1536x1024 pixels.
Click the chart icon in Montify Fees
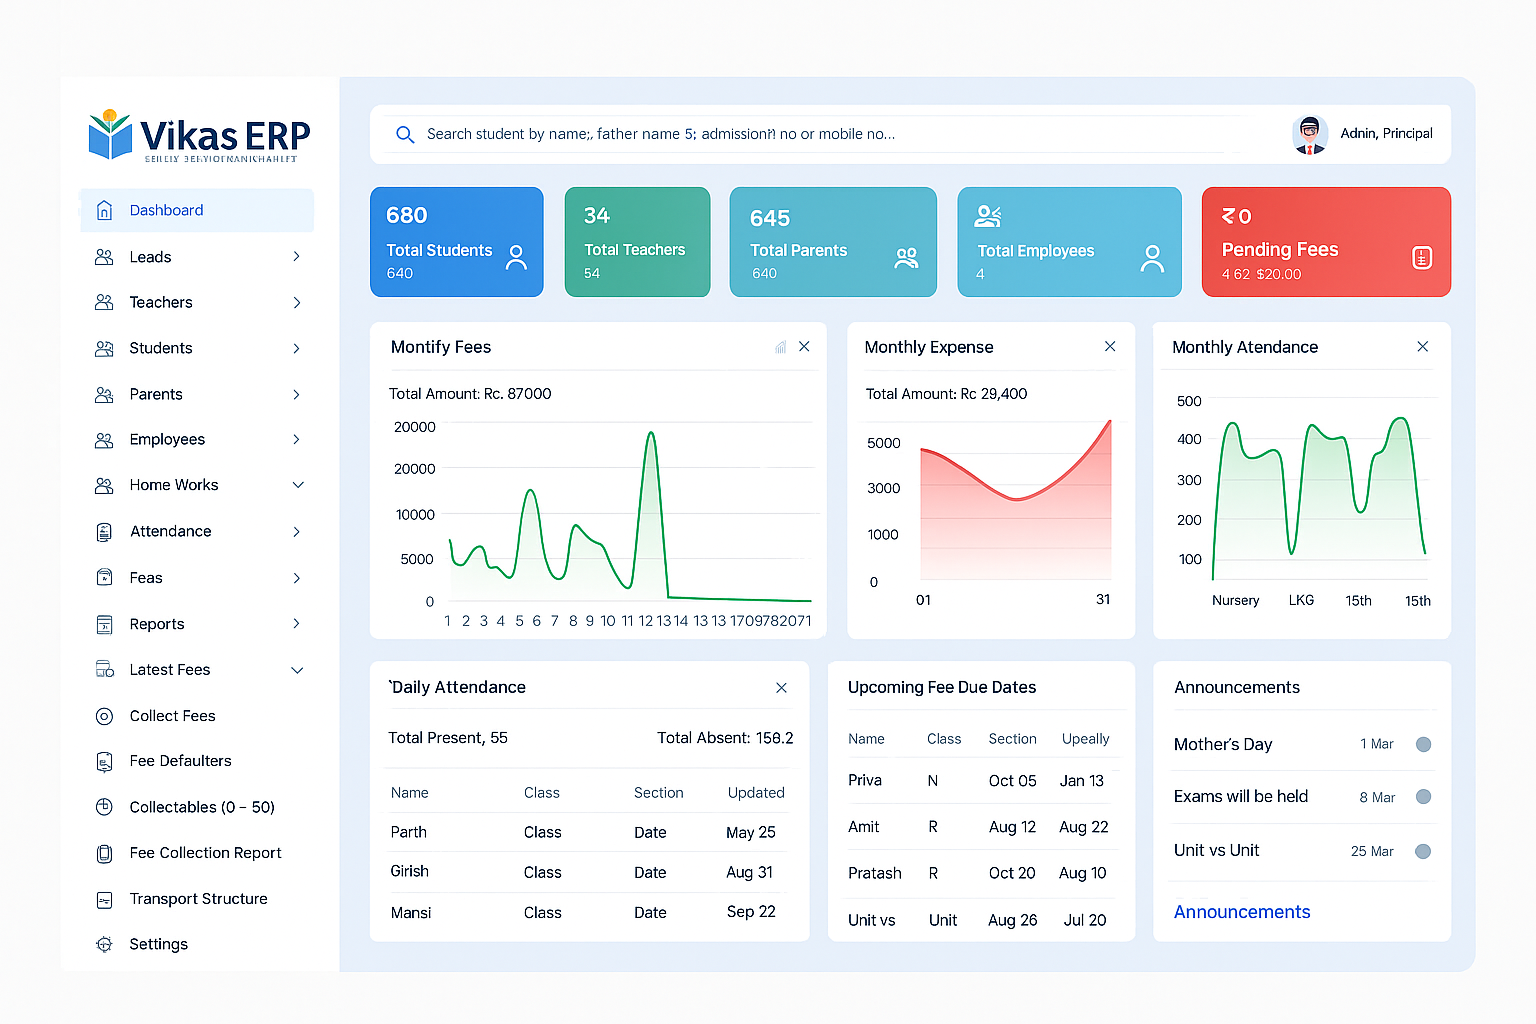780,347
